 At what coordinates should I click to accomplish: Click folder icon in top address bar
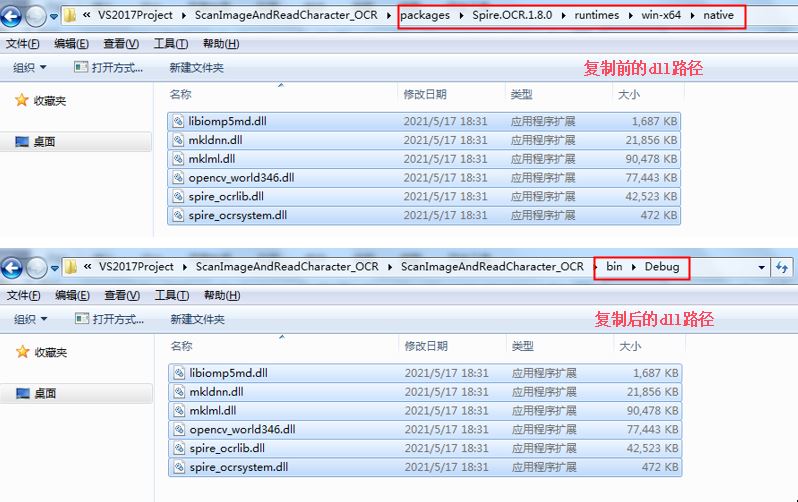click(70, 15)
